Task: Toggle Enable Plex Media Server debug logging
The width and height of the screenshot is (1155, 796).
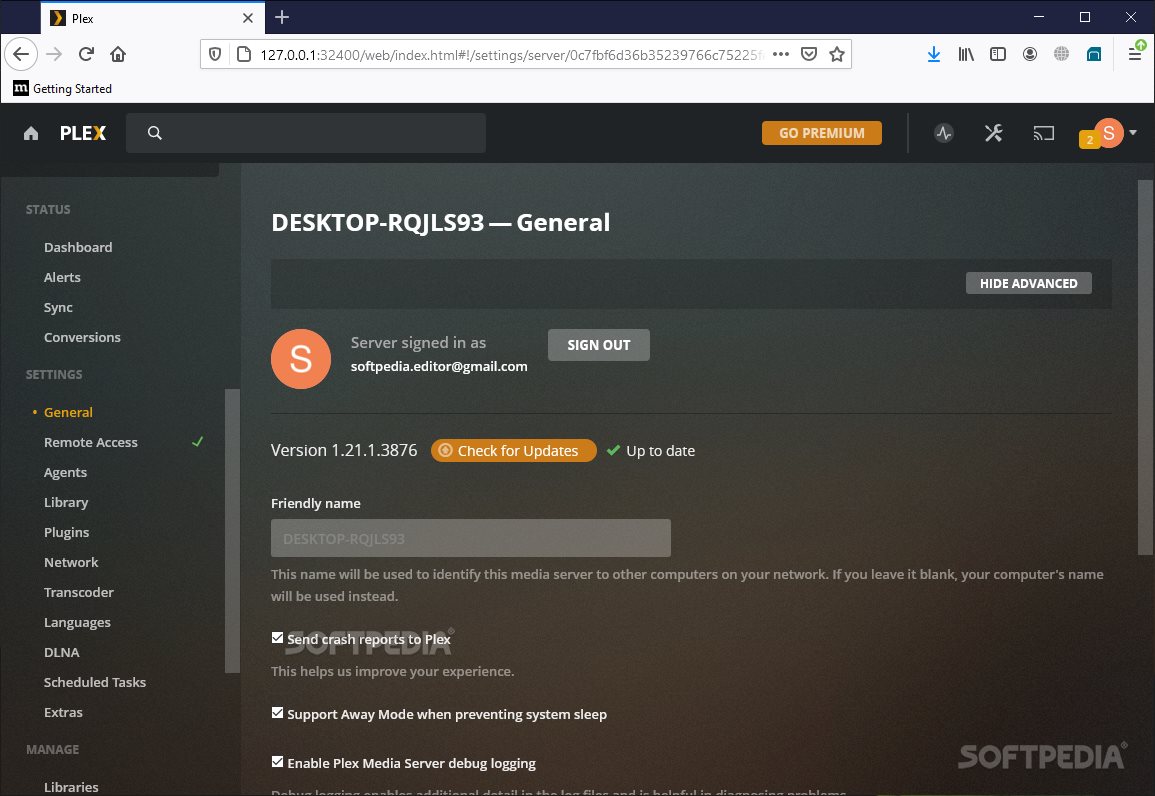Action: (277, 762)
